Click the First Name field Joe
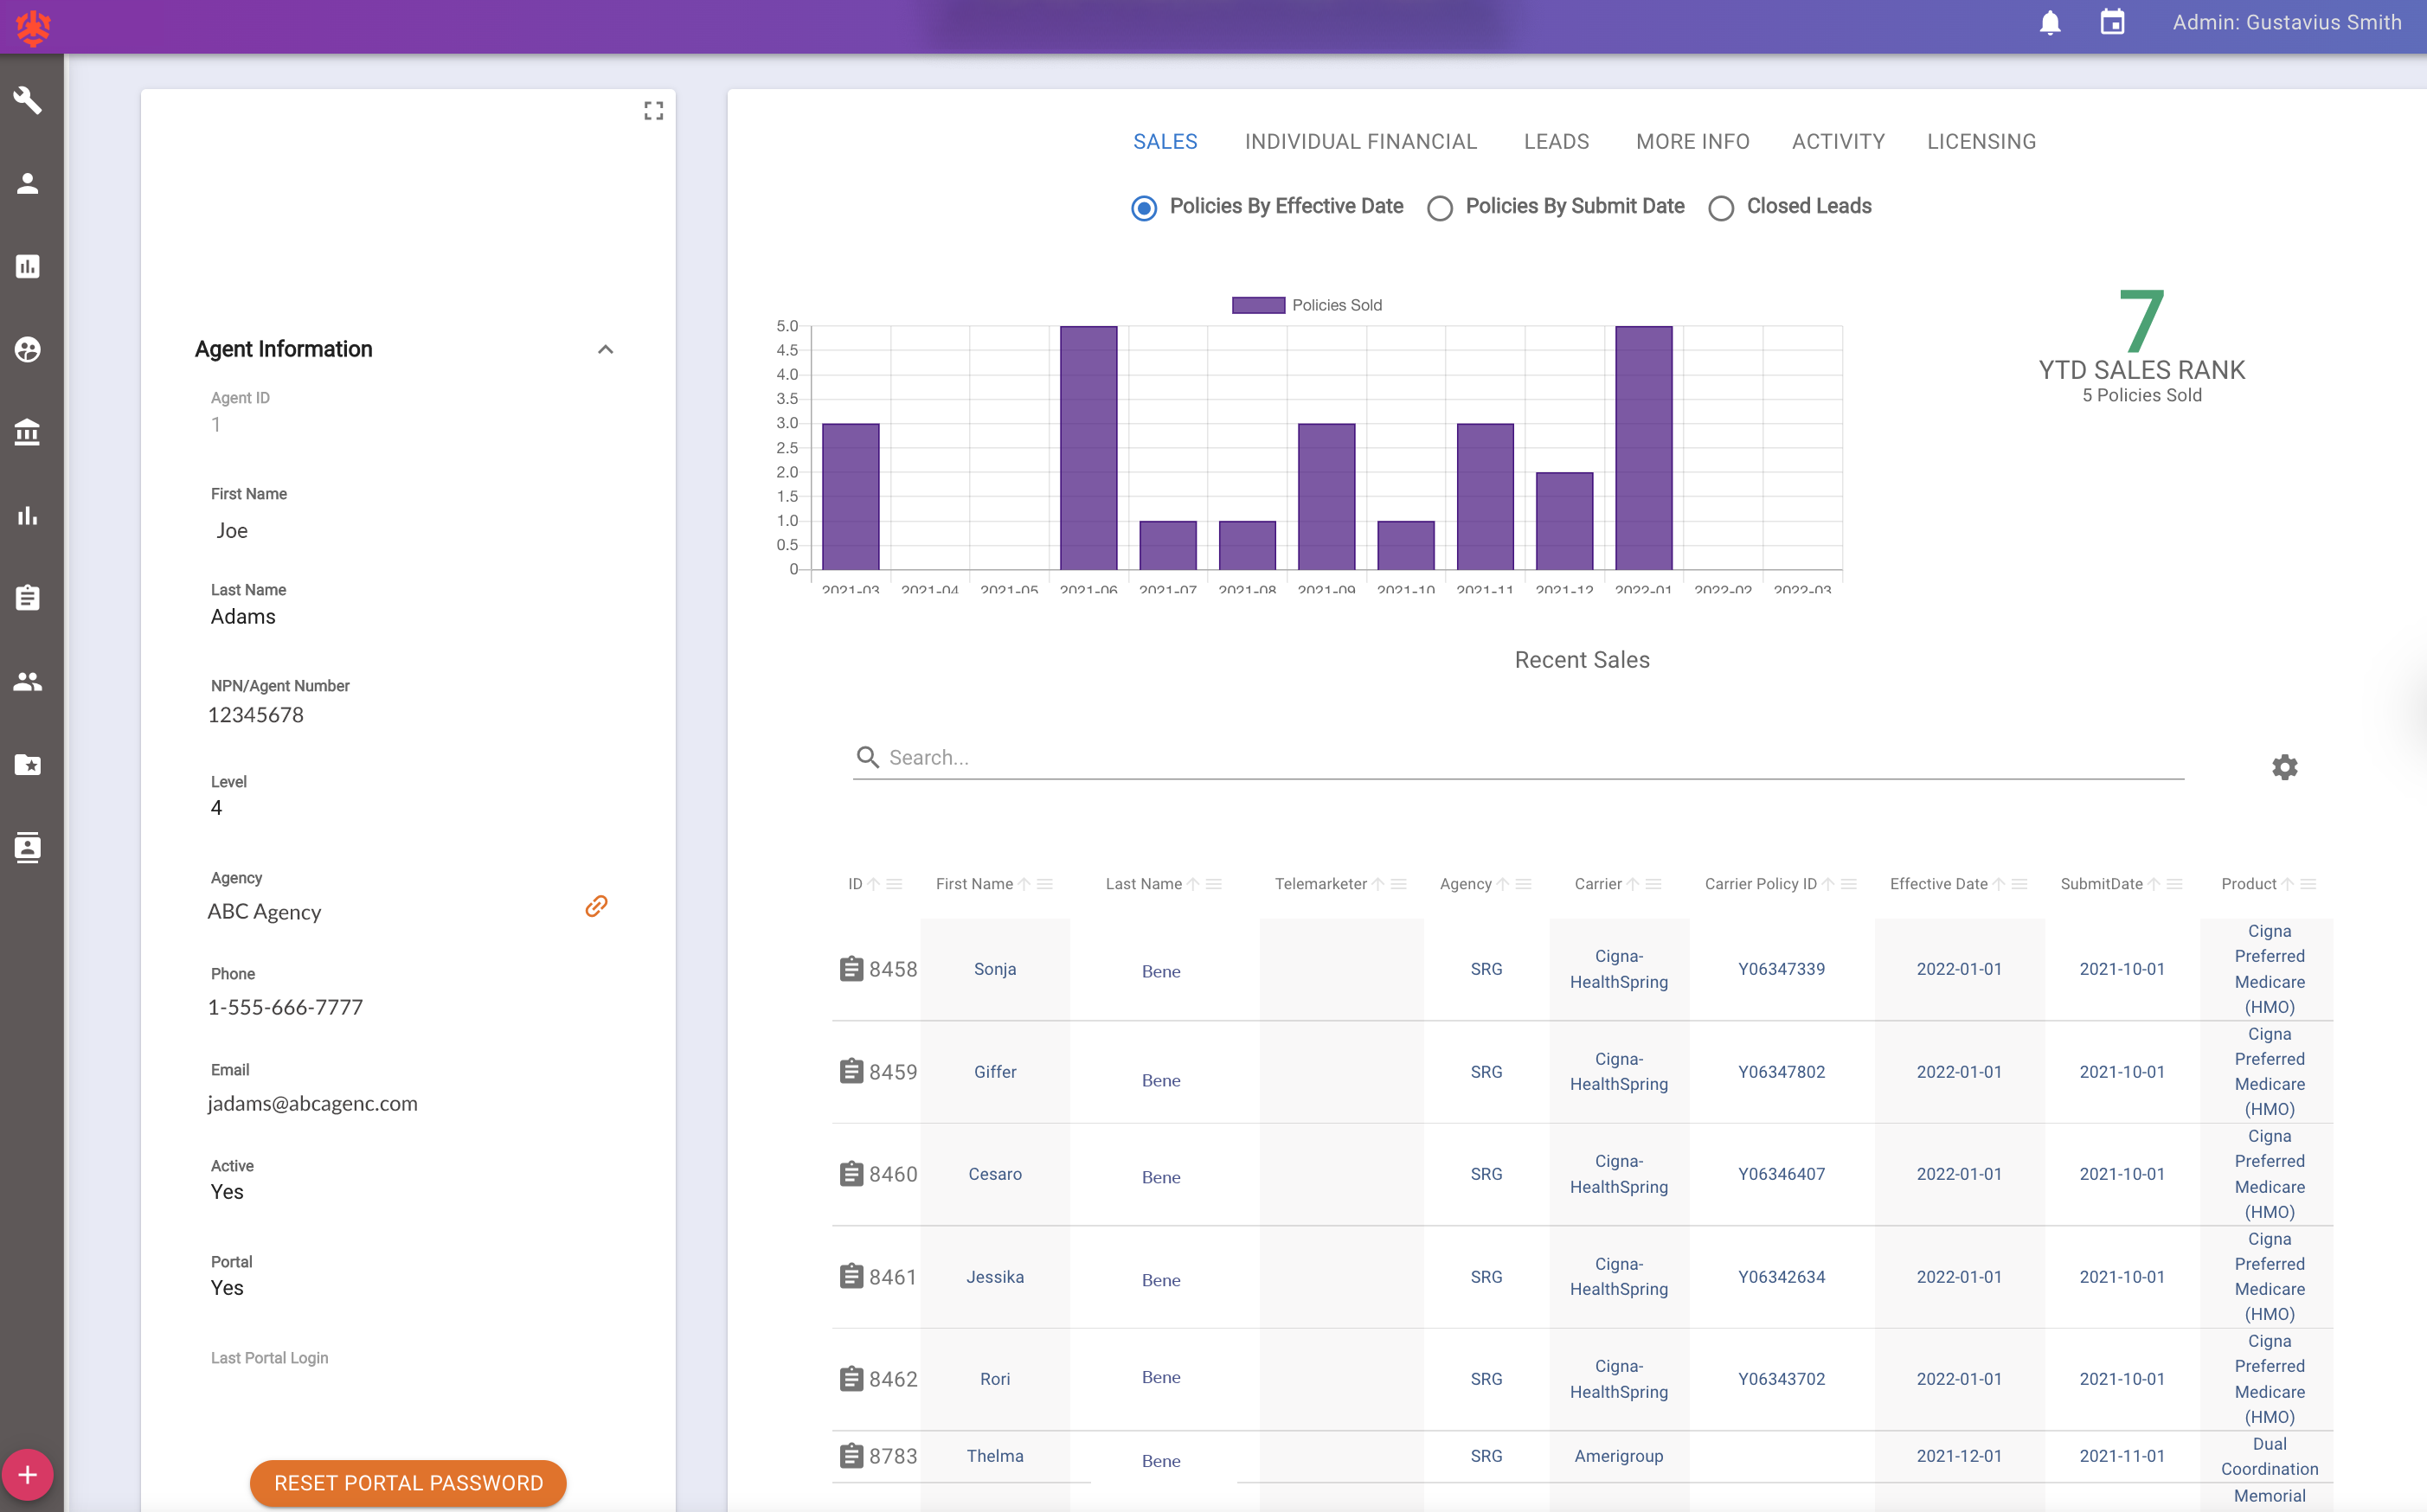The width and height of the screenshot is (2427, 1512). click(232, 531)
